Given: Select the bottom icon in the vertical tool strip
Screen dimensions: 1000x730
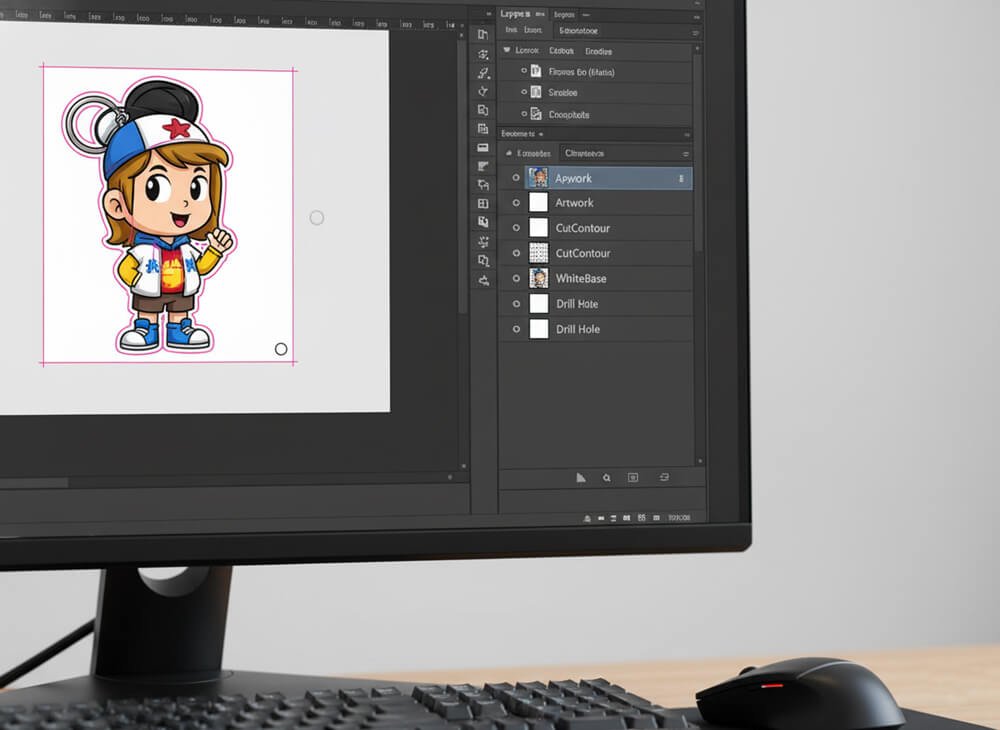Looking at the screenshot, I should pyautogui.click(x=484, y=281).
